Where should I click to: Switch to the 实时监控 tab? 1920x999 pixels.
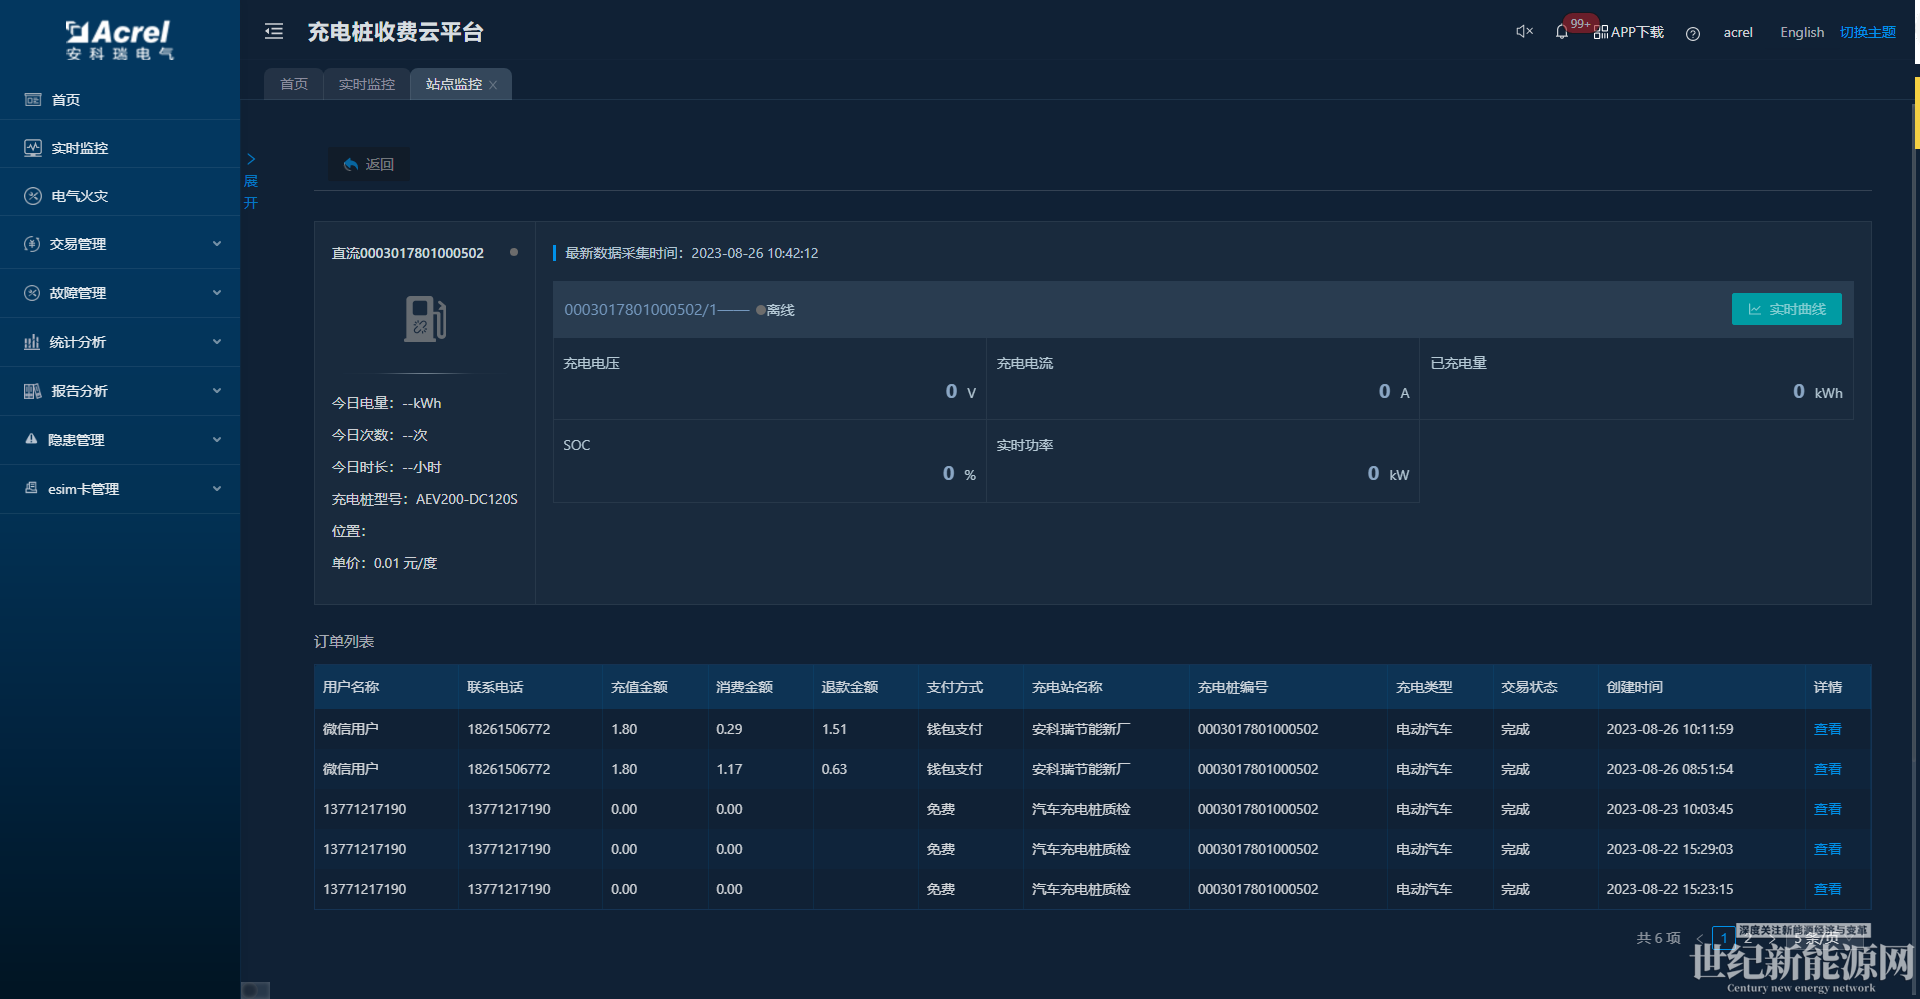366,84
